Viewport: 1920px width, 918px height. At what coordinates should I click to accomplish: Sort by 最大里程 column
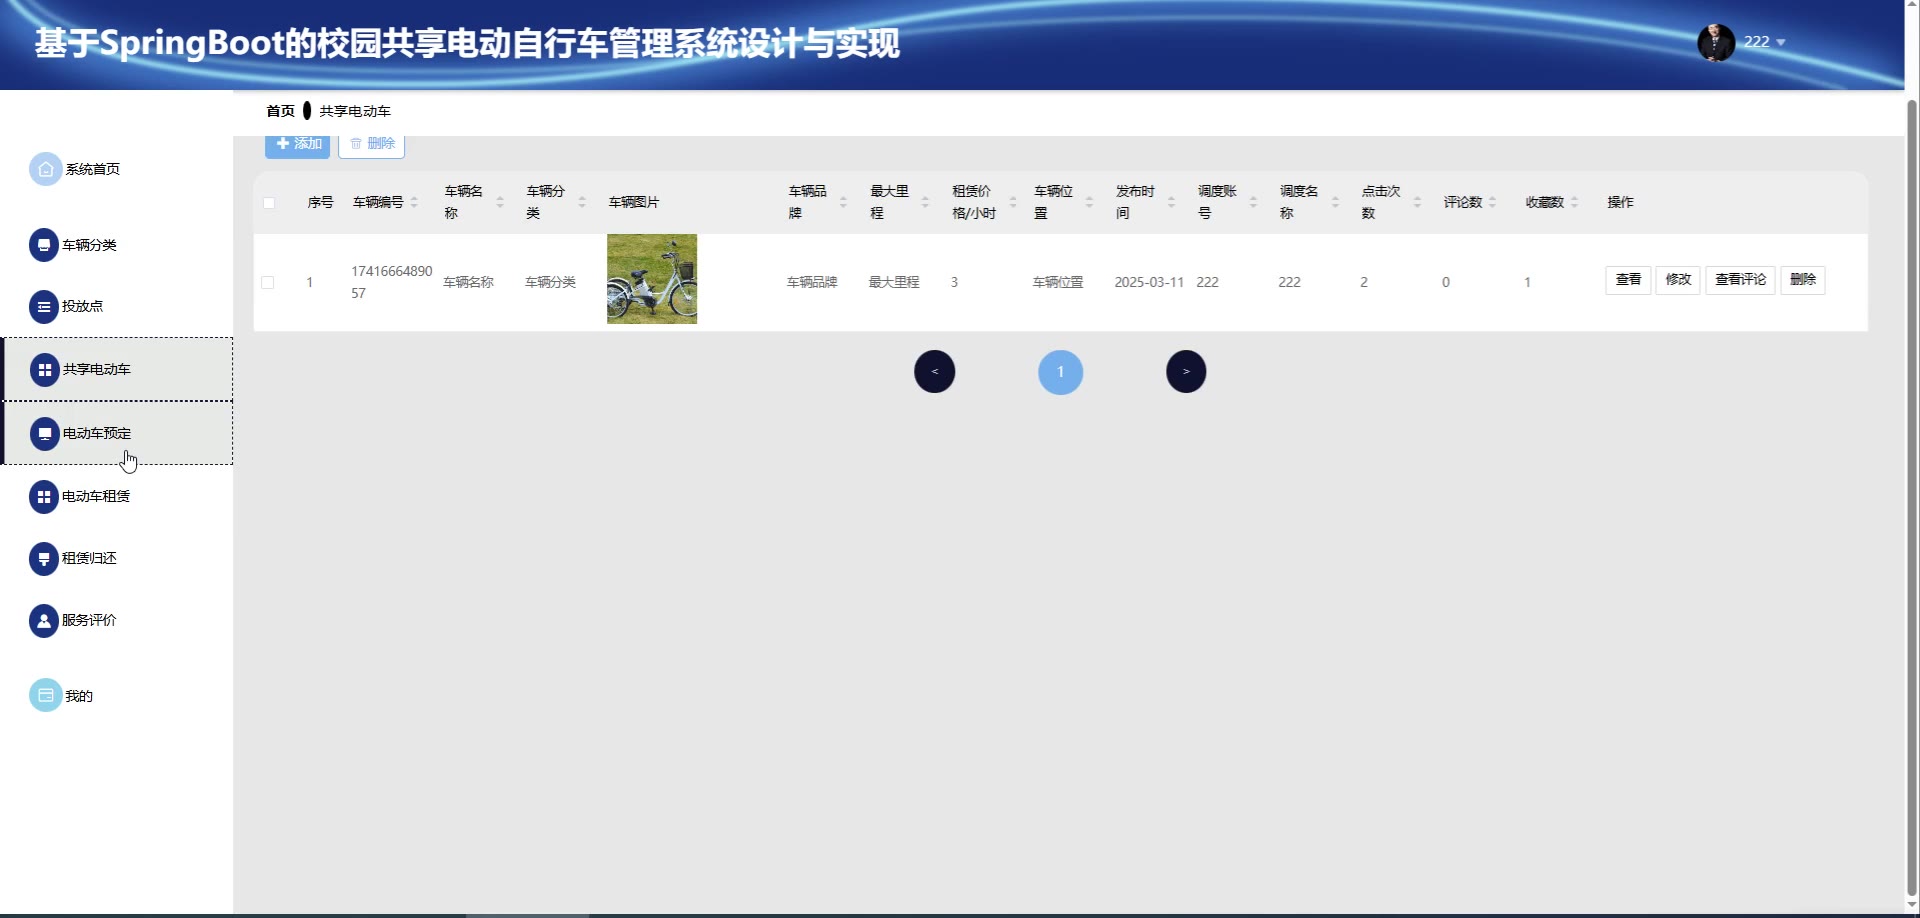926,202
